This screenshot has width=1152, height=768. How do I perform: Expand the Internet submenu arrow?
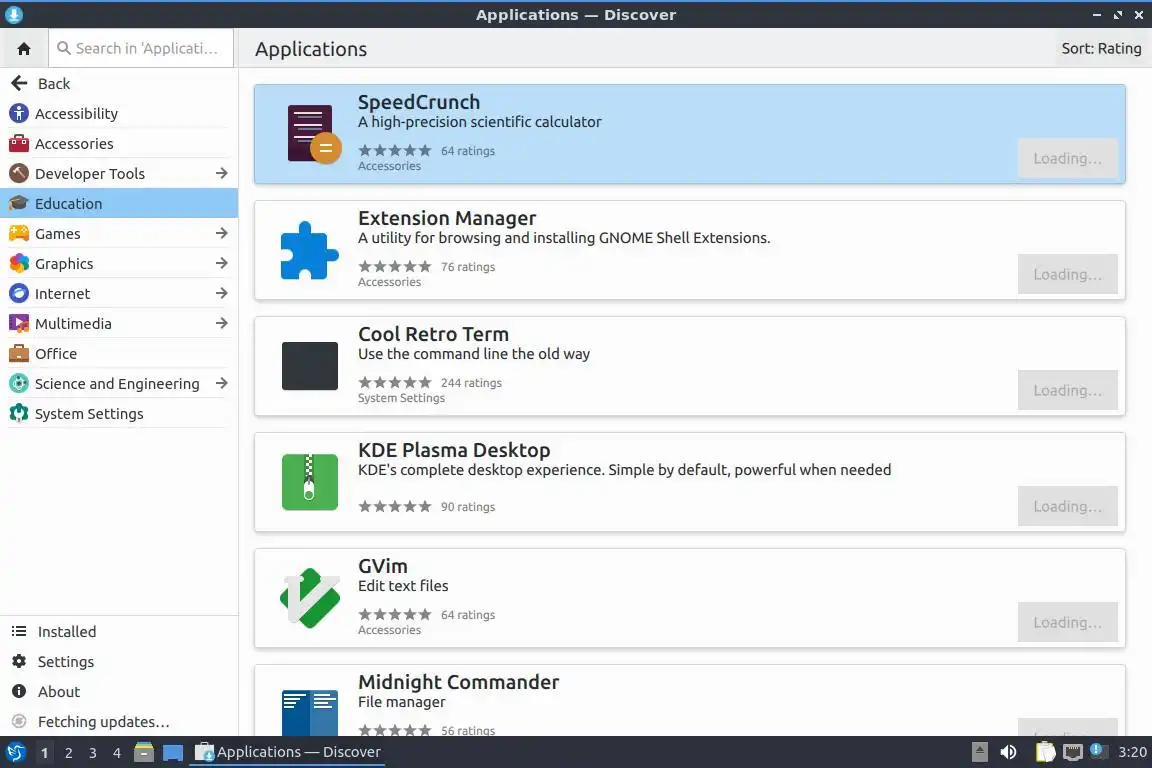pyautogui.click(x=221, y=293)
